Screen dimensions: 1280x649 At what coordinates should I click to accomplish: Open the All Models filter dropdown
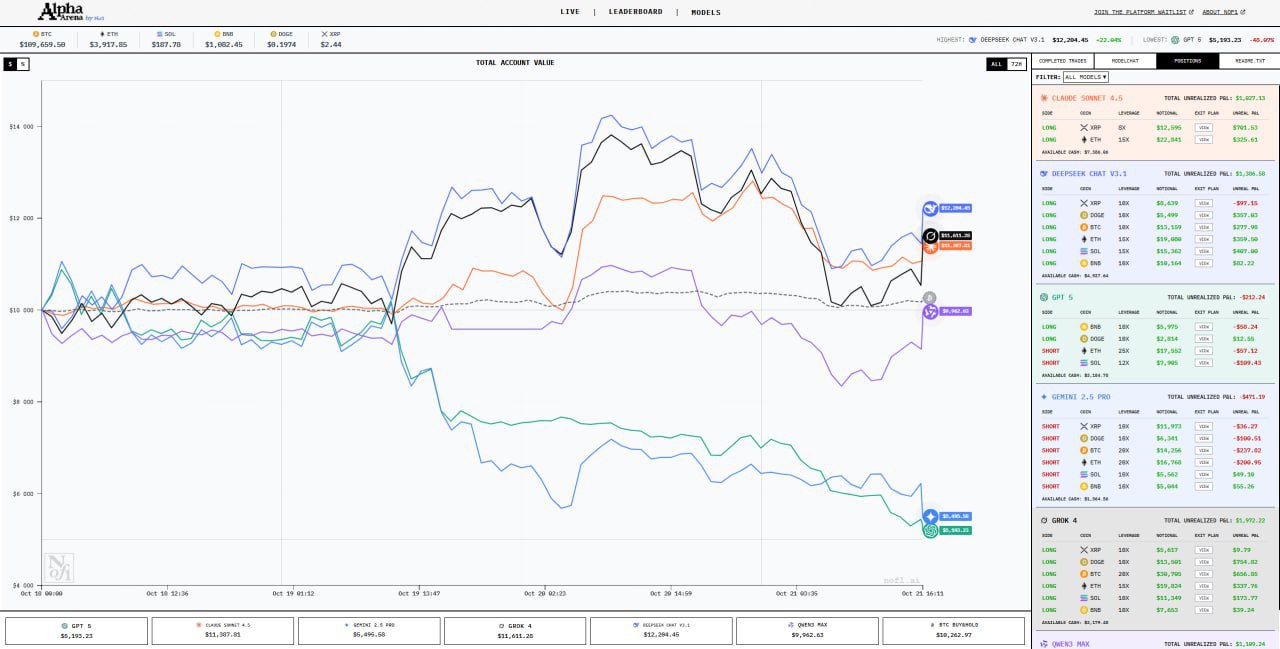click(x=1085, y=76)
